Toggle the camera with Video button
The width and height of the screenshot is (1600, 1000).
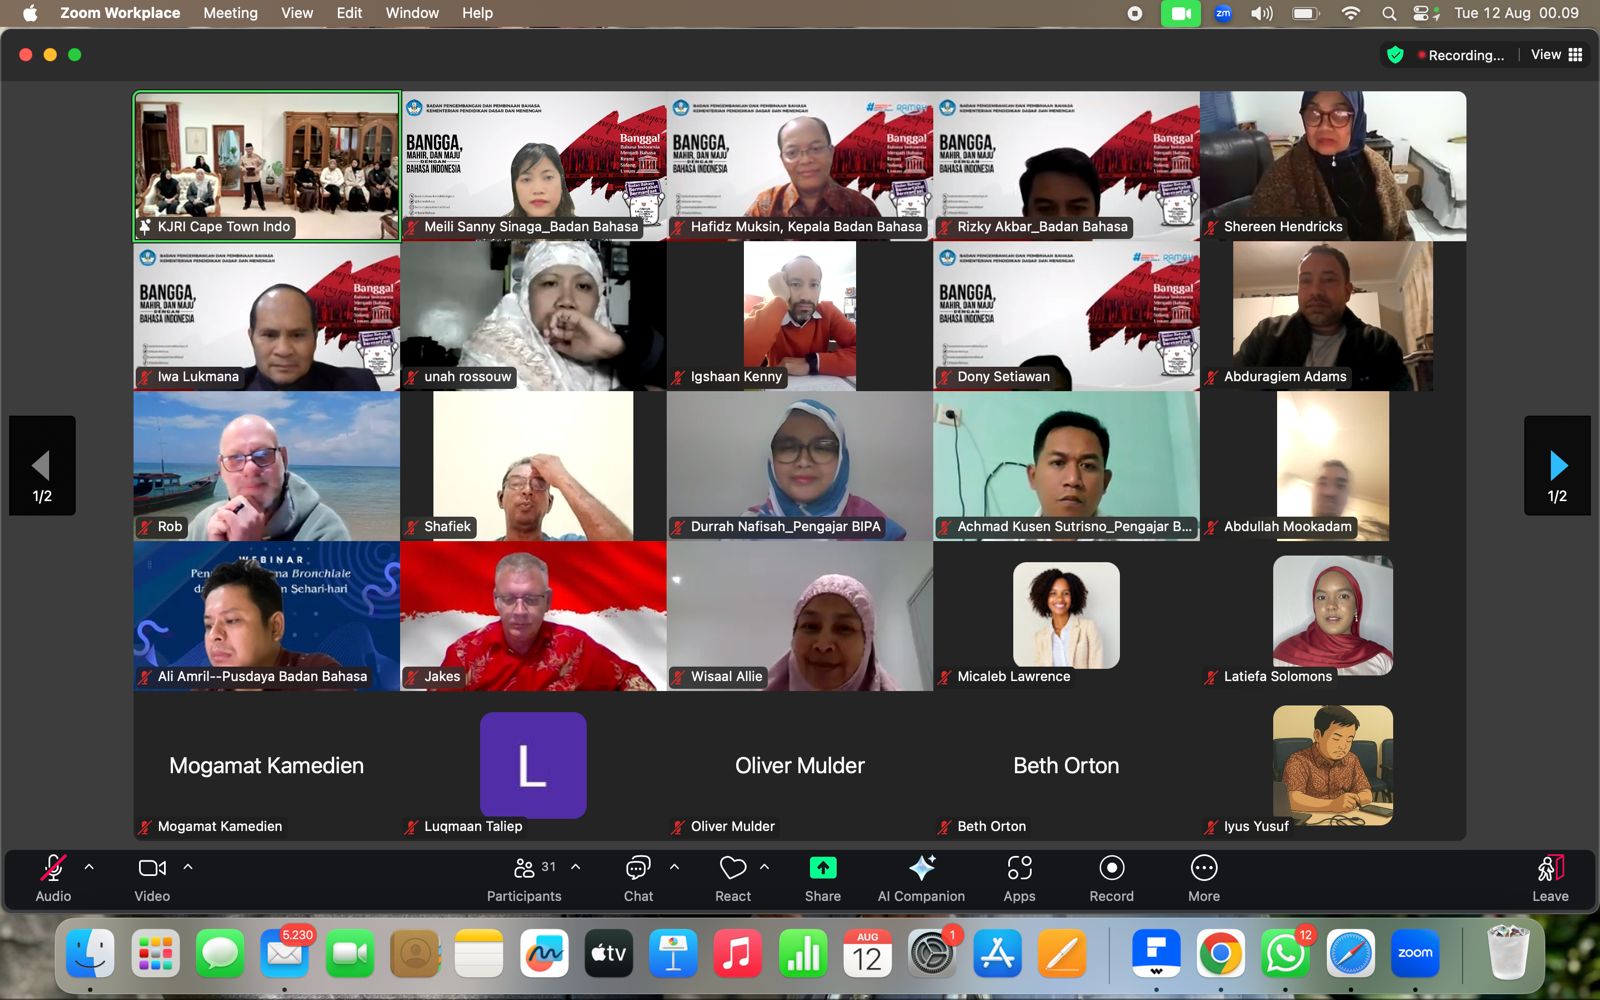pyautogui.click(x=152, y=879)
